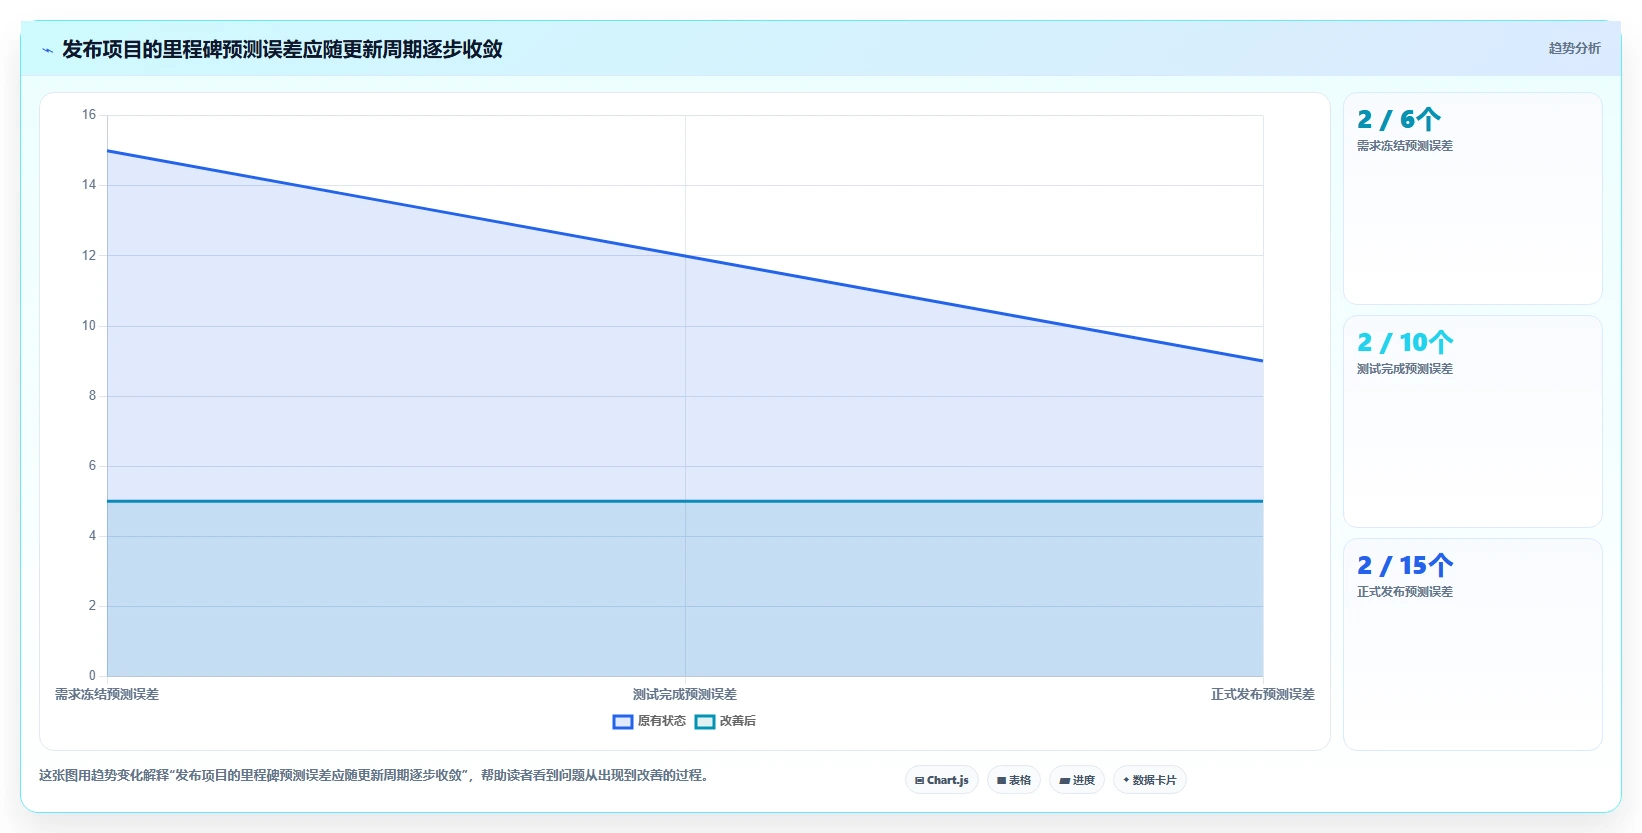Click the y-axis tick label 16

89,115
